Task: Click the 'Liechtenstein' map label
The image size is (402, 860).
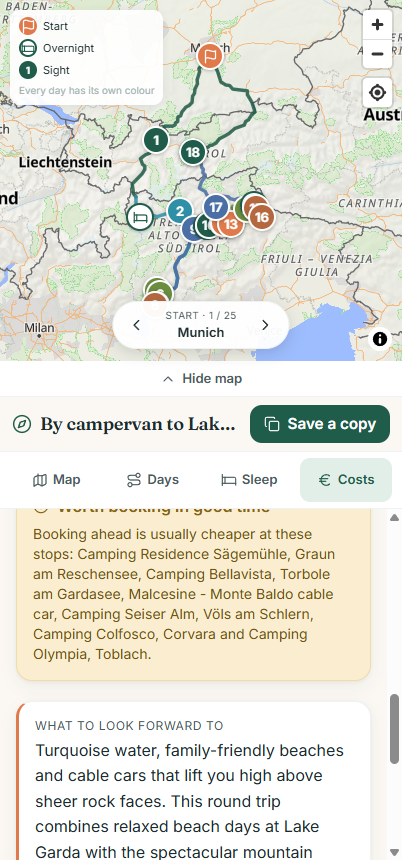Action: [65, 162]
